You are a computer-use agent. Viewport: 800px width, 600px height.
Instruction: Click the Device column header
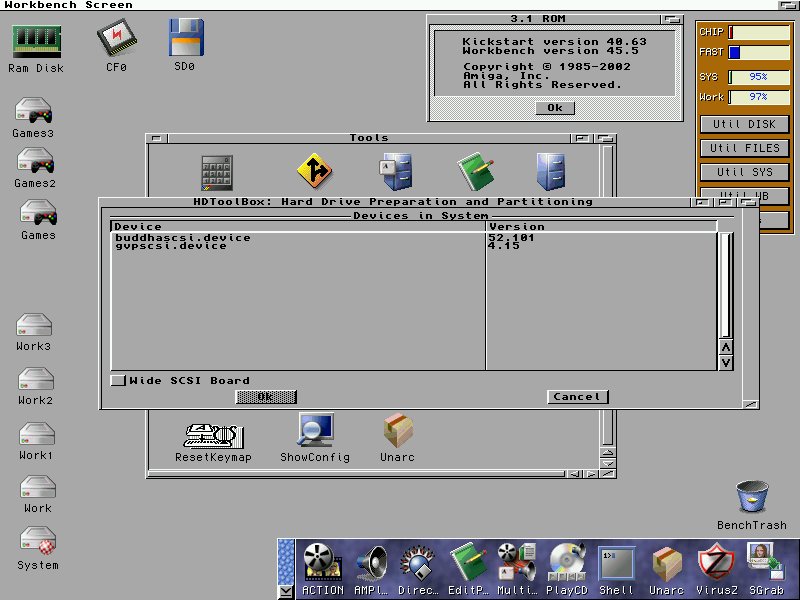[x=297, y=226]
